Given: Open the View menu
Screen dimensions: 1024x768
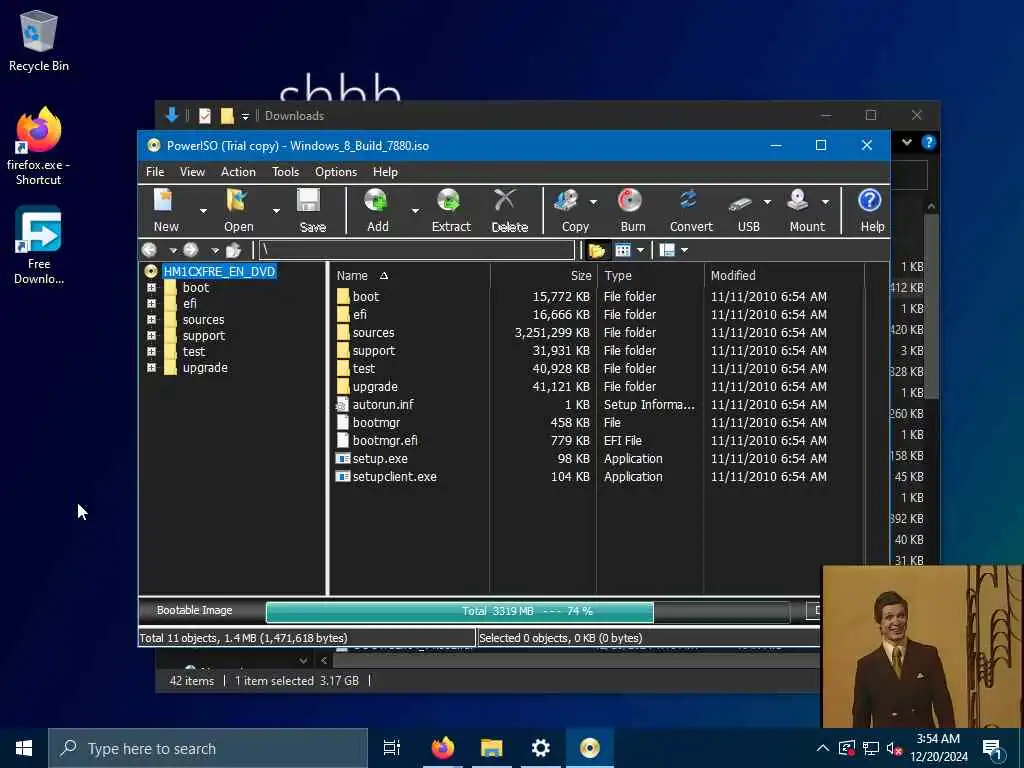Looking at the screenshot, I should pyautogui.click(x=192, y=172).
